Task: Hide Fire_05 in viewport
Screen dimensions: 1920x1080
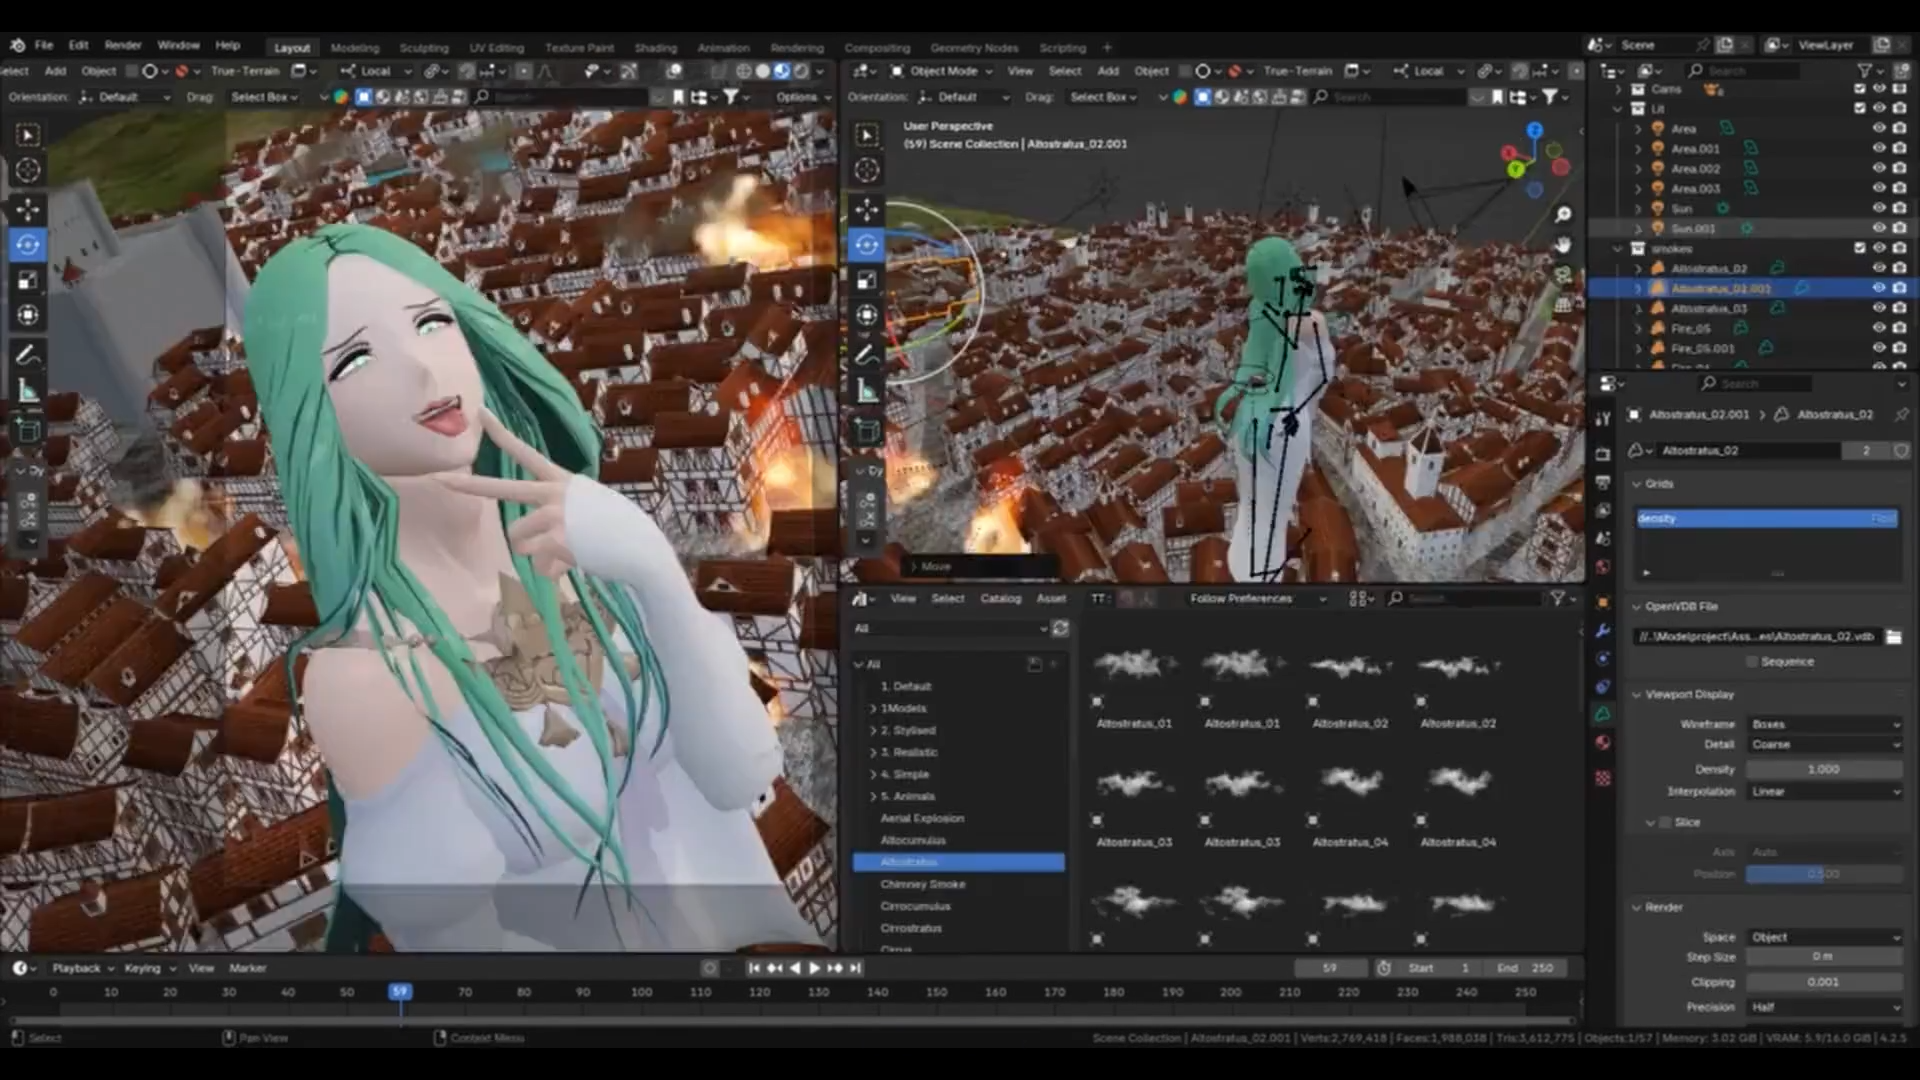Action: tap(1879, 328)
